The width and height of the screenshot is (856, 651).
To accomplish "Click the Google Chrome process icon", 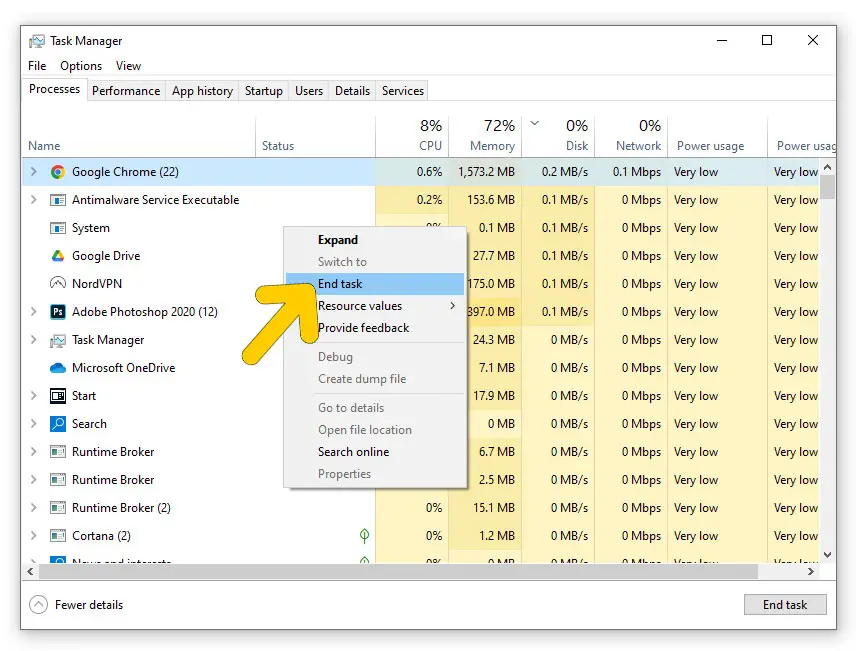I will click(x=58, y=172).
